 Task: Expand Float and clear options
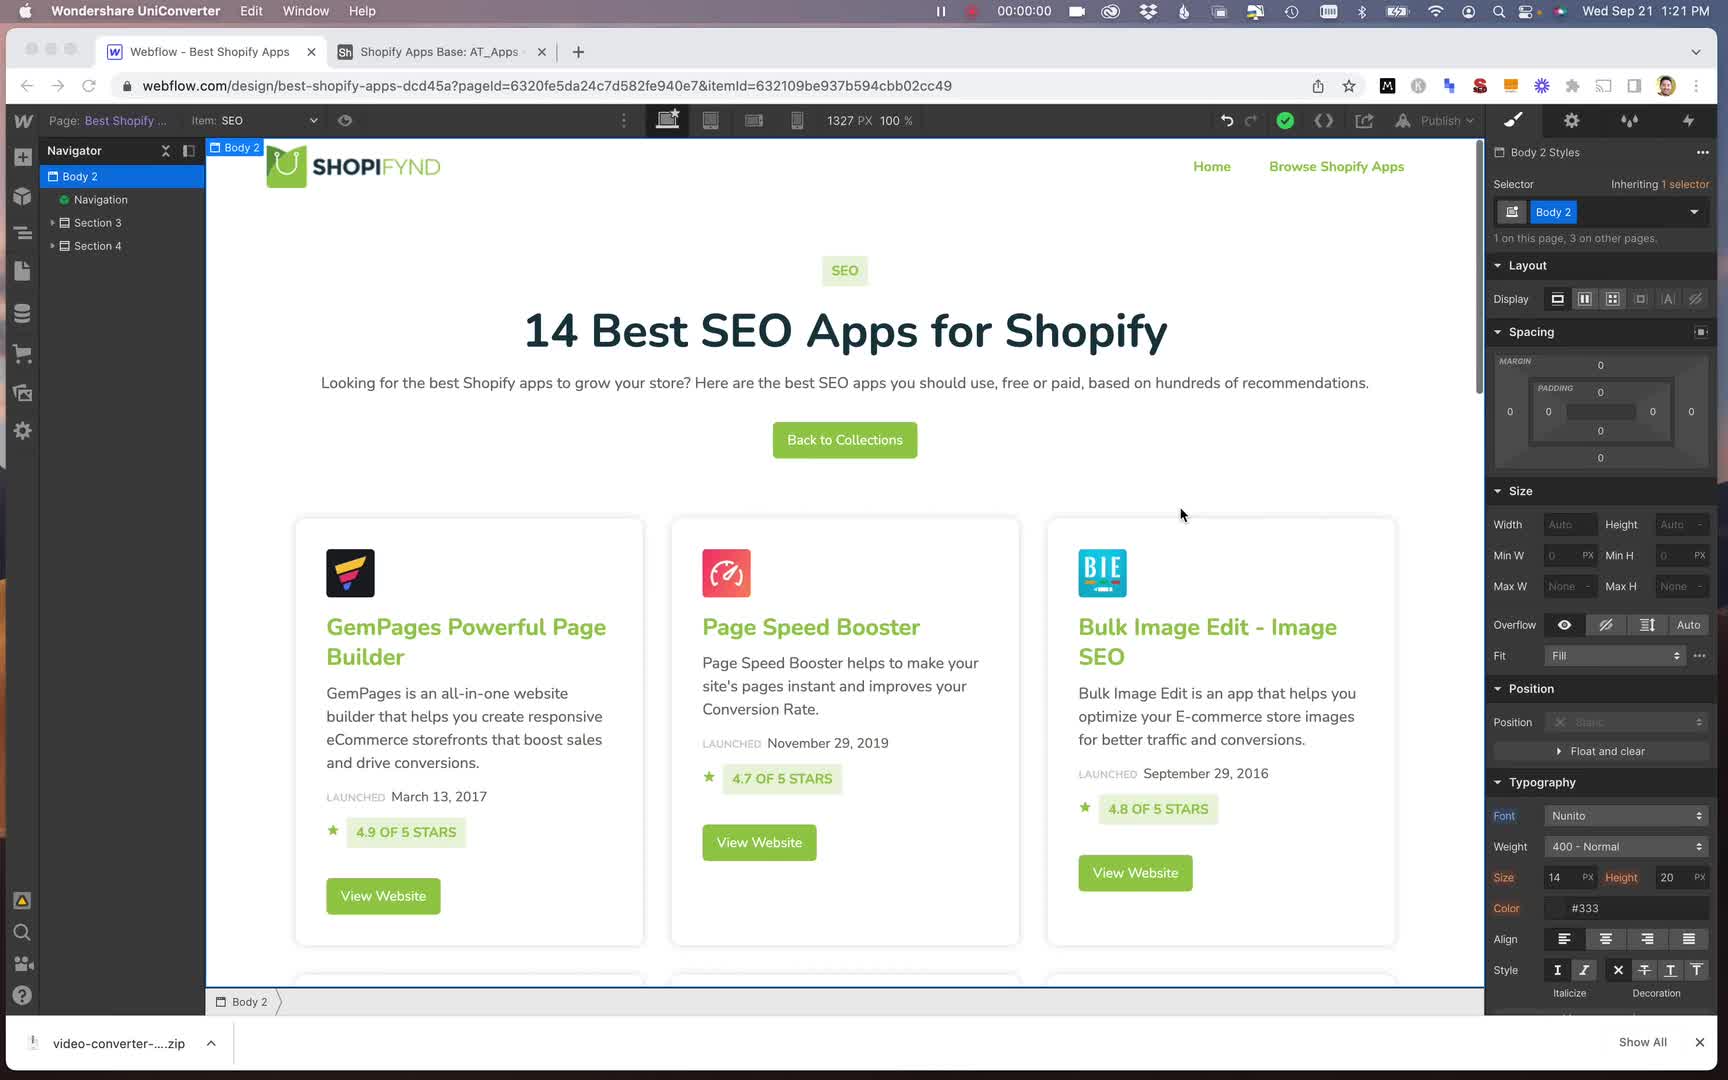1600,752
